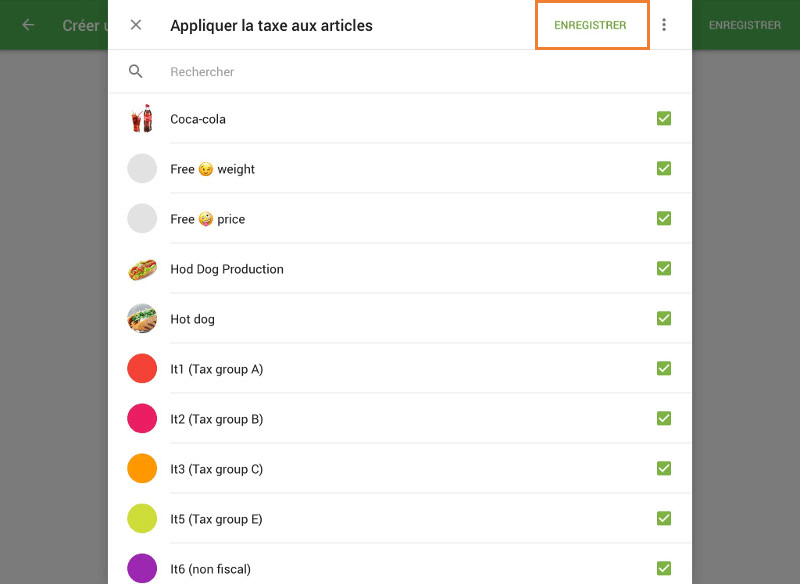Click the ENREGISTRER button behind the dialog
Viewport: 800px width, 584px height.
745,25
